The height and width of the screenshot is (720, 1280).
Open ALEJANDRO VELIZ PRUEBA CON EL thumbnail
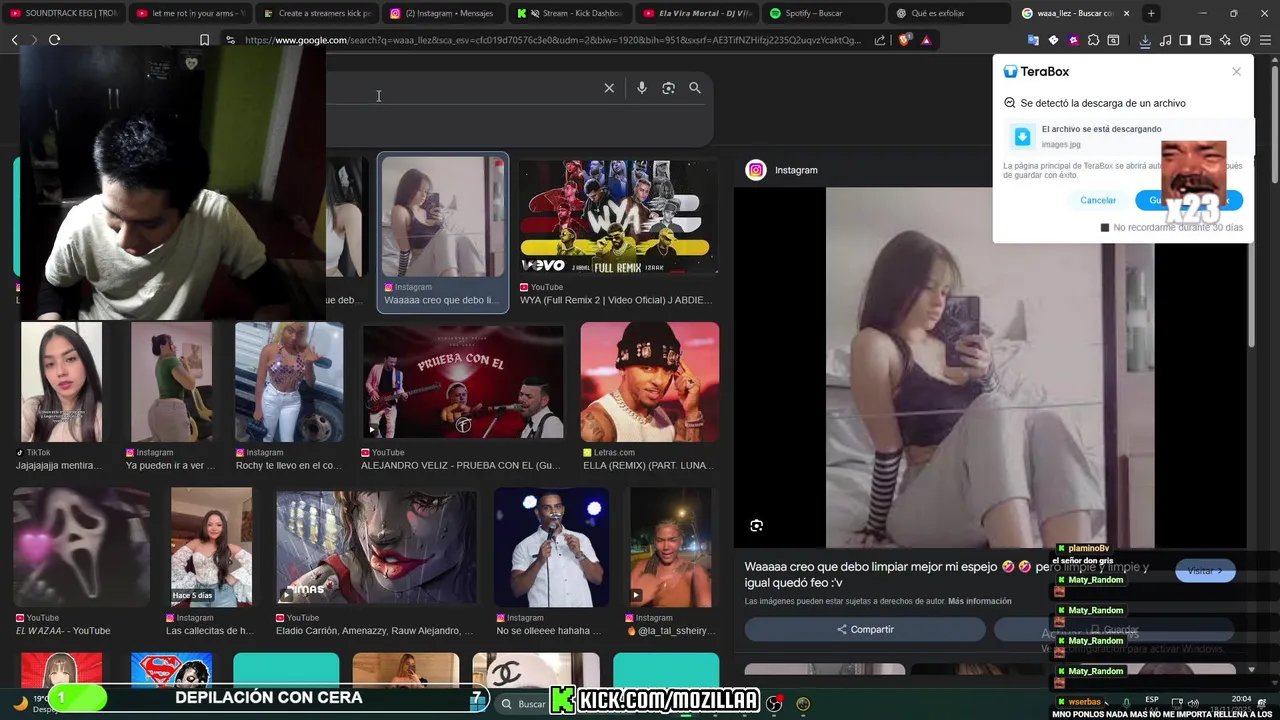tap(463, 381)
